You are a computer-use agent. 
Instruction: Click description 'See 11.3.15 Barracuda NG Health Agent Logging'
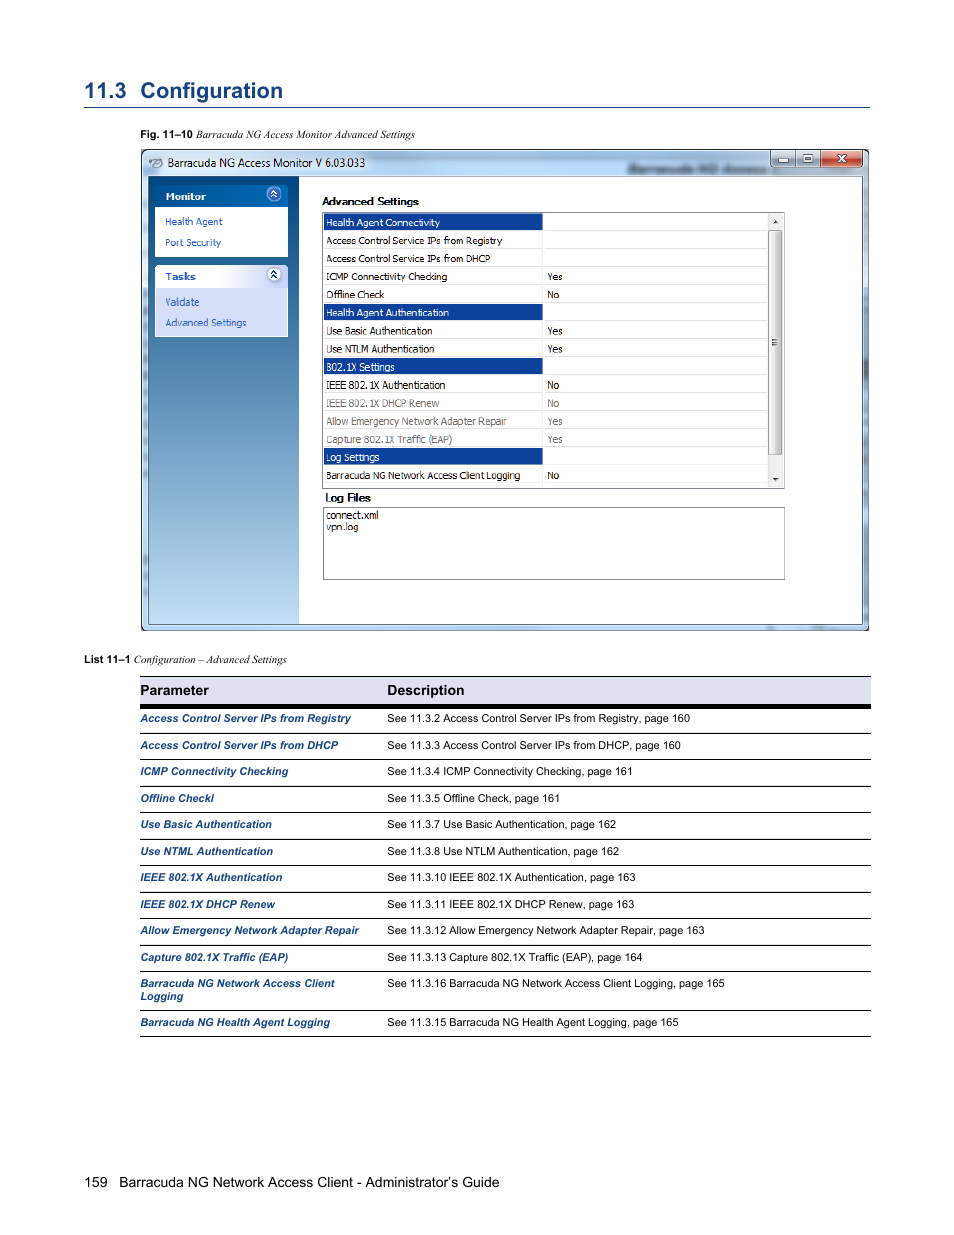click(533, 1022)
